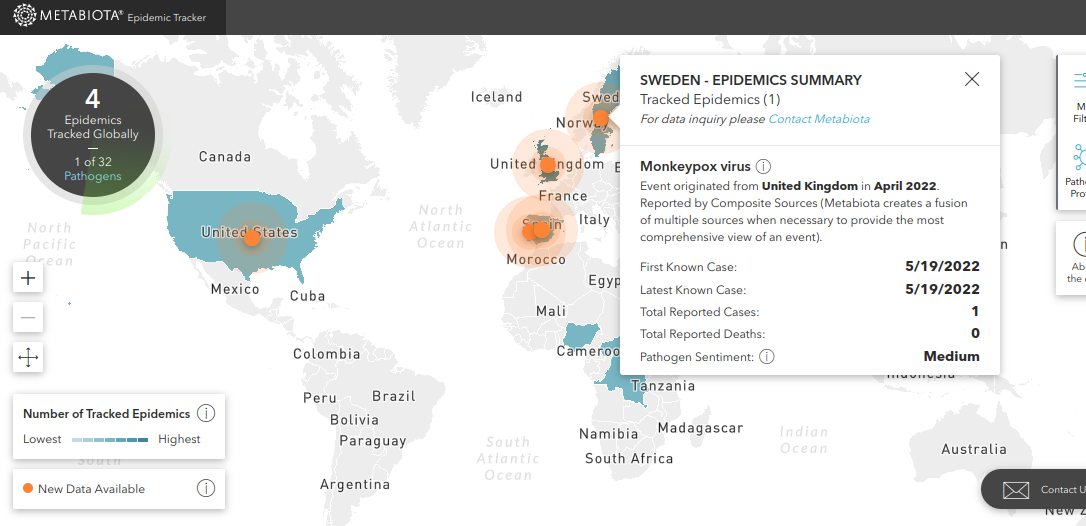
Task: Click the Iceland map label
Action: (x=497, y=97)
